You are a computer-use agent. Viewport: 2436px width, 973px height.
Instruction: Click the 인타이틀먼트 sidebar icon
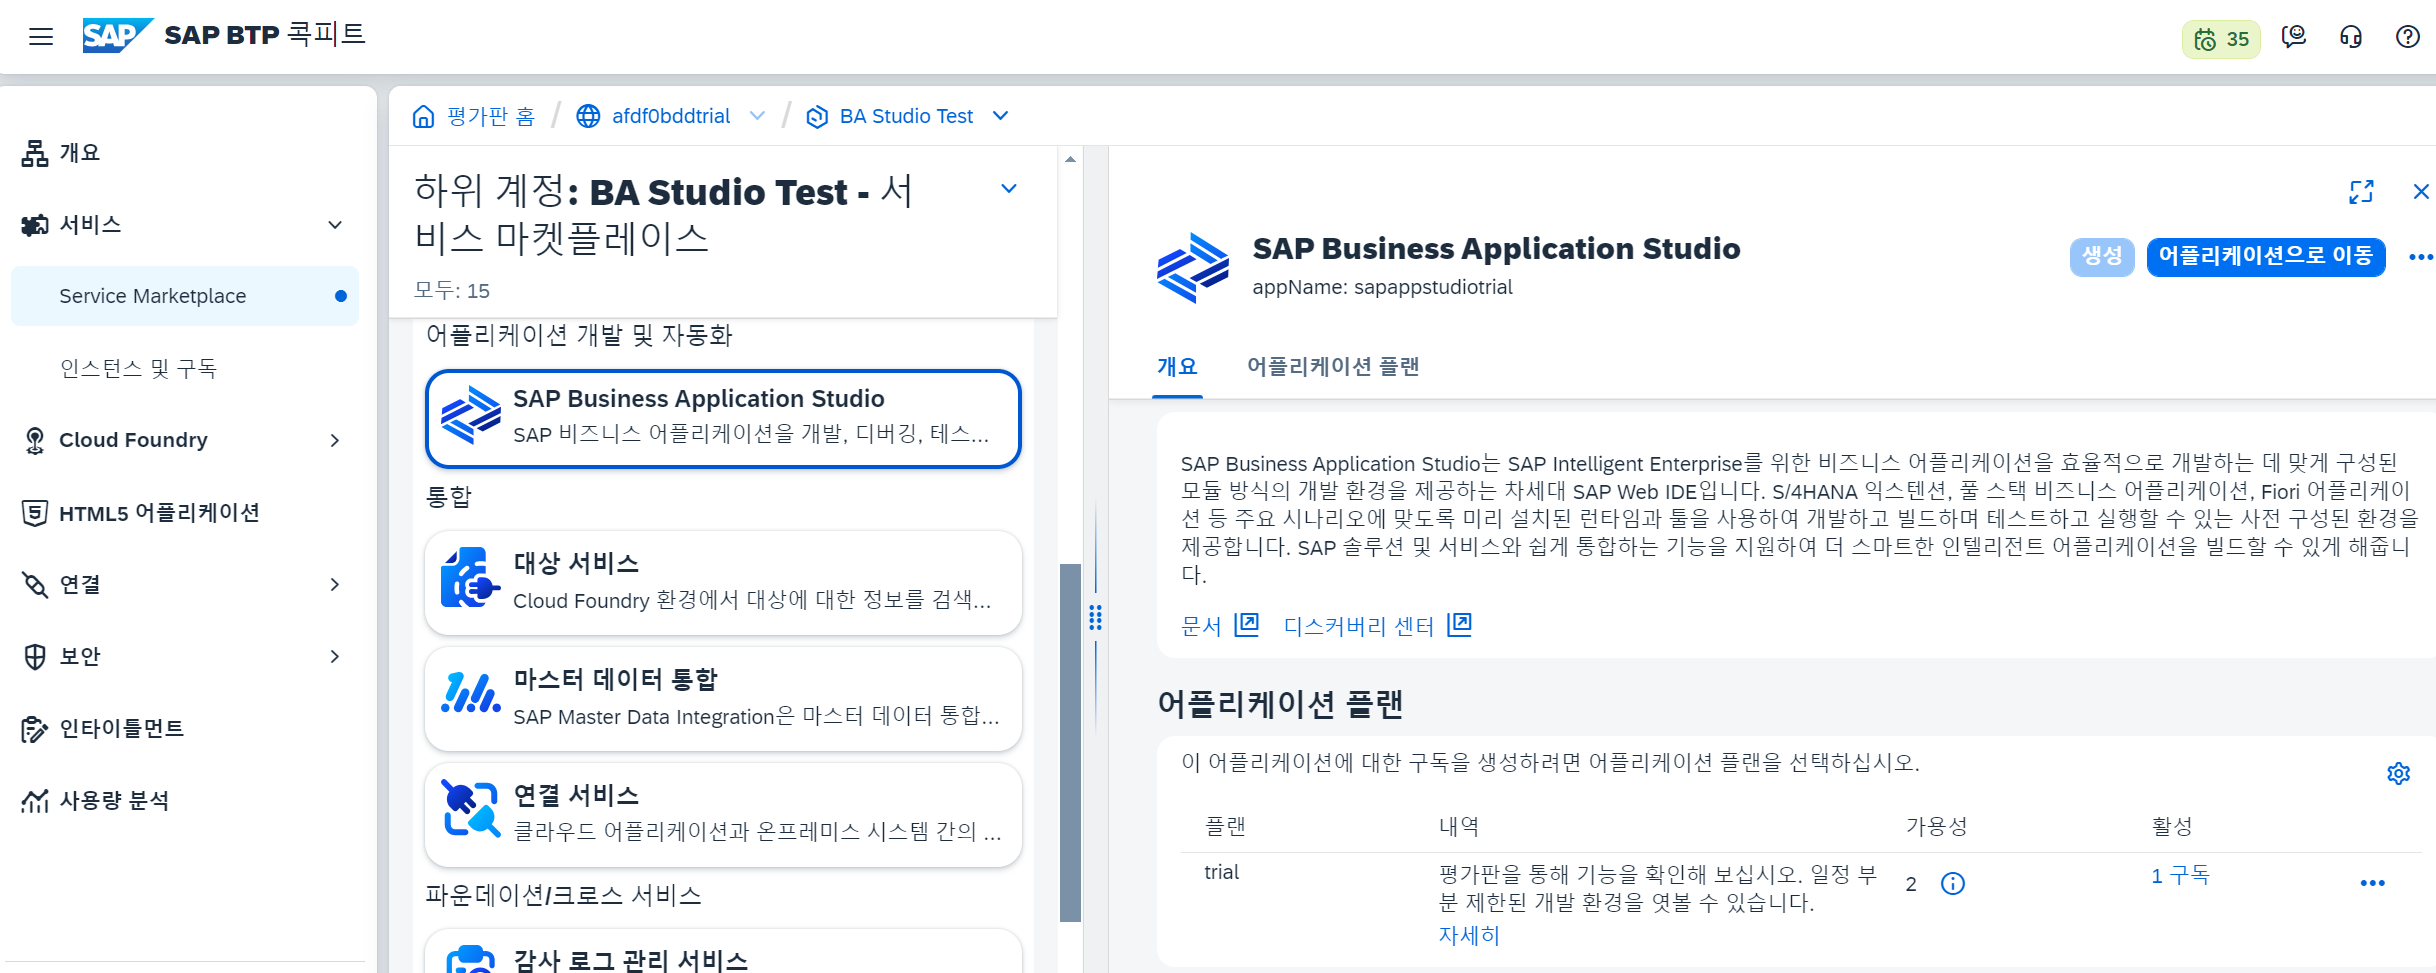(35, 729)
